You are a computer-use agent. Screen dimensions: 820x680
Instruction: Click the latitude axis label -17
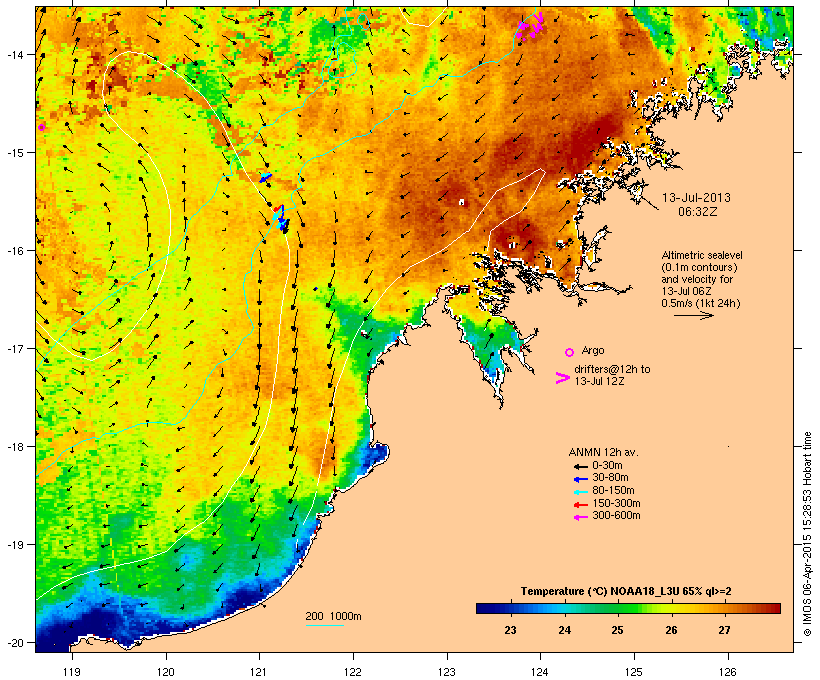pos(14,349)
